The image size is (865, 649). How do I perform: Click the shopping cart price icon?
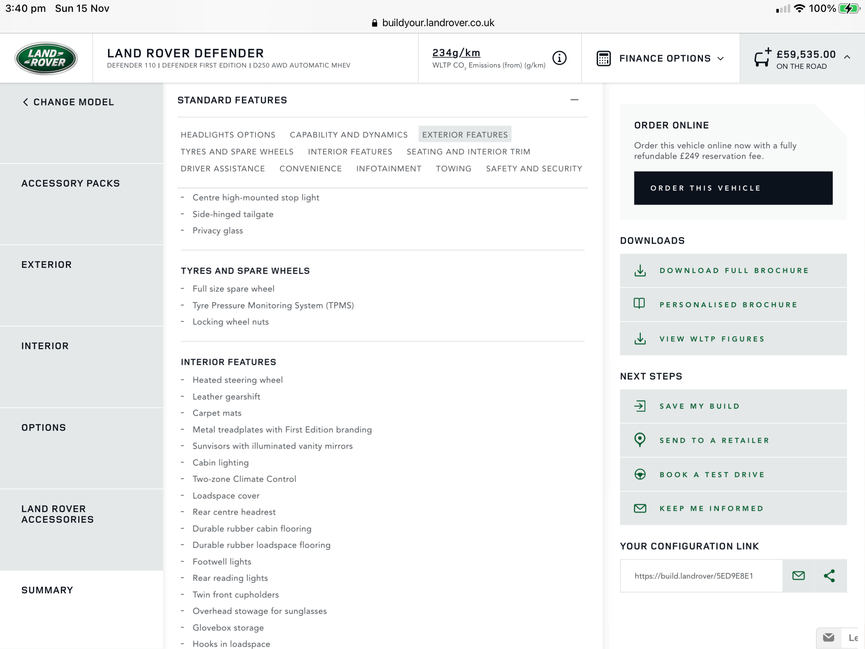point(762,57)
